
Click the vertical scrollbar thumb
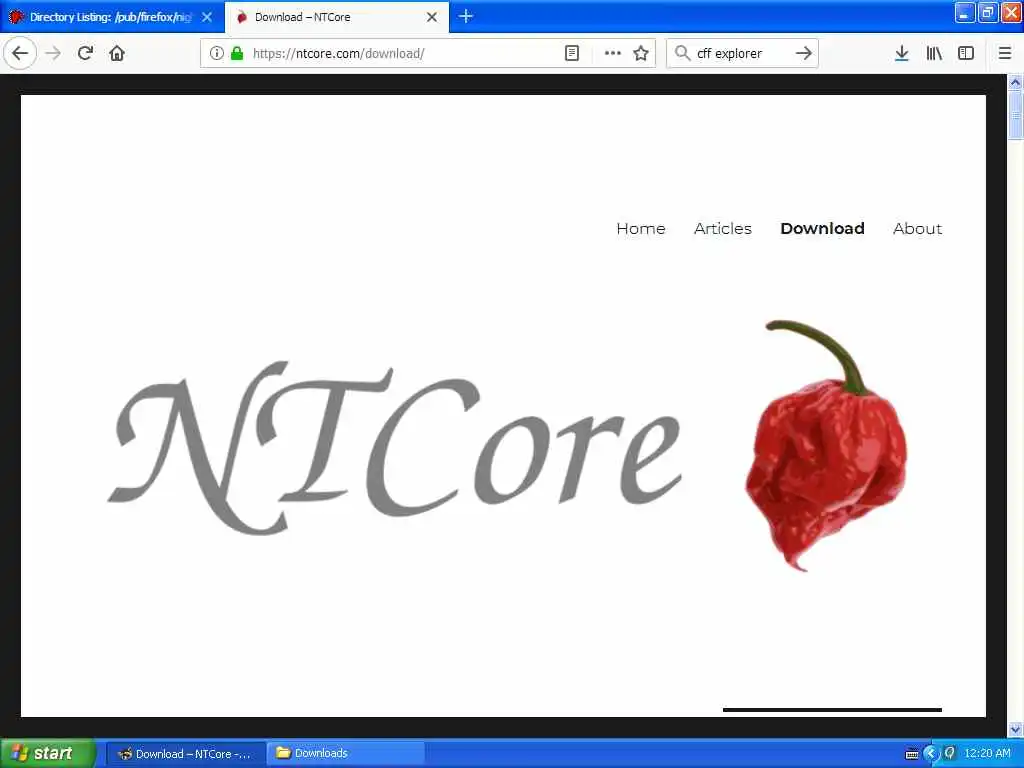tap(1015, 115)
